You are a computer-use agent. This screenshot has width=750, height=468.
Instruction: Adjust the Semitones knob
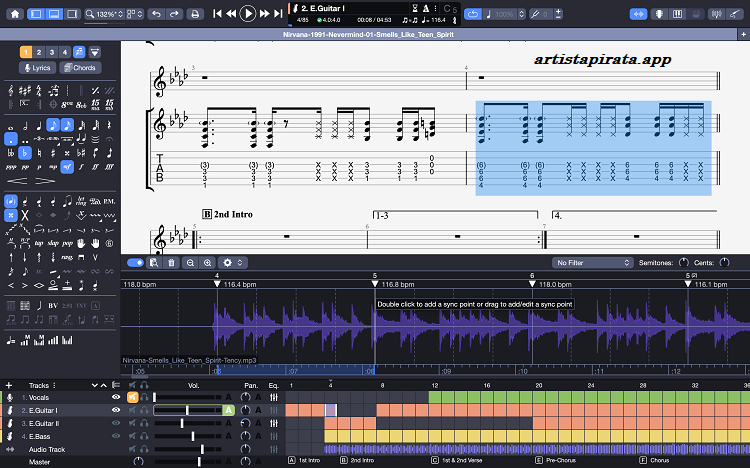684,262
